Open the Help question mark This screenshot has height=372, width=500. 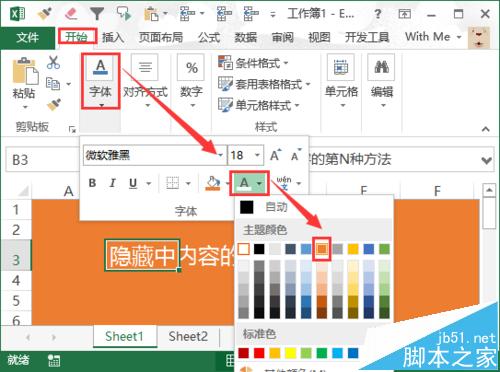(x=377, y=14)
